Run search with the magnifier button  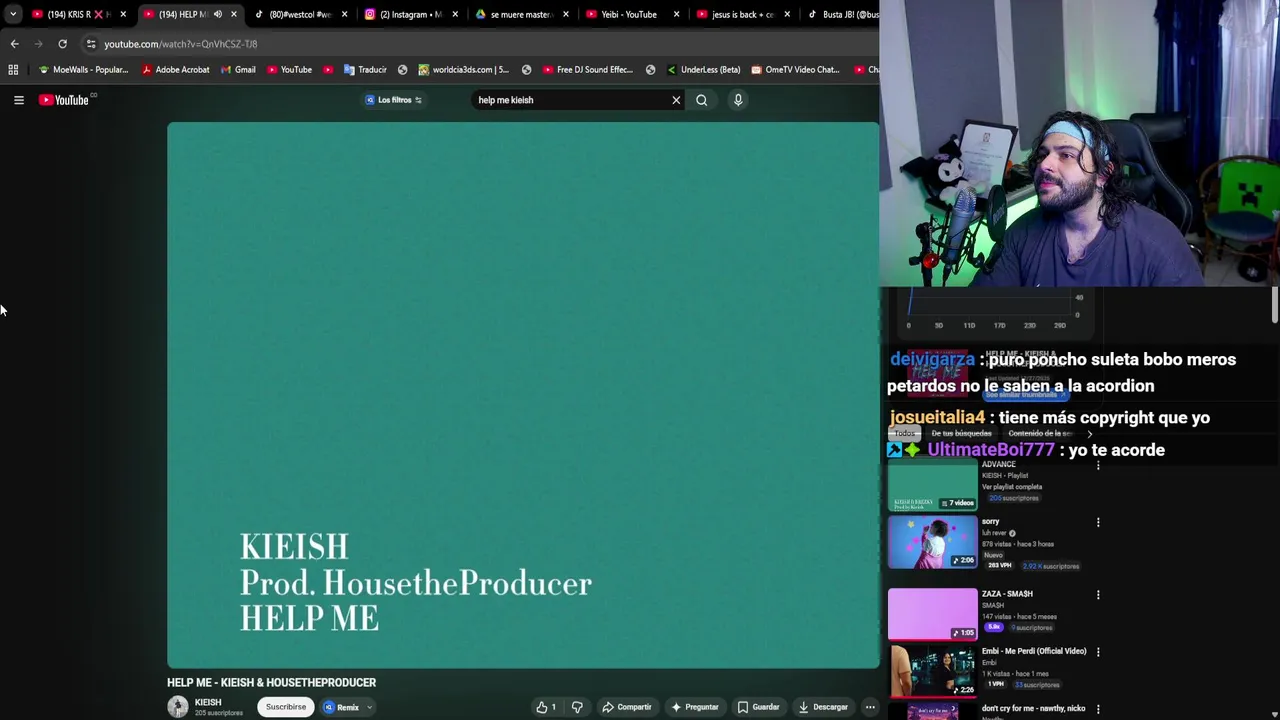(701, 100)
